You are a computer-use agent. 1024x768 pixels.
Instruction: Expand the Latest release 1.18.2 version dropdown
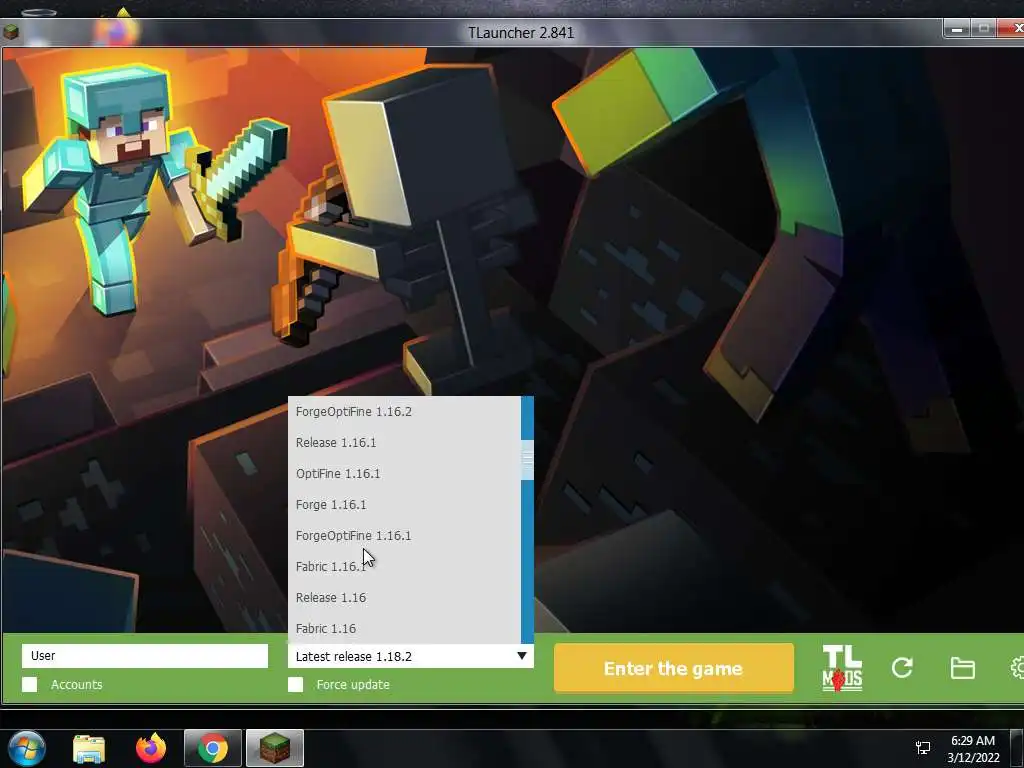point(411,656)
